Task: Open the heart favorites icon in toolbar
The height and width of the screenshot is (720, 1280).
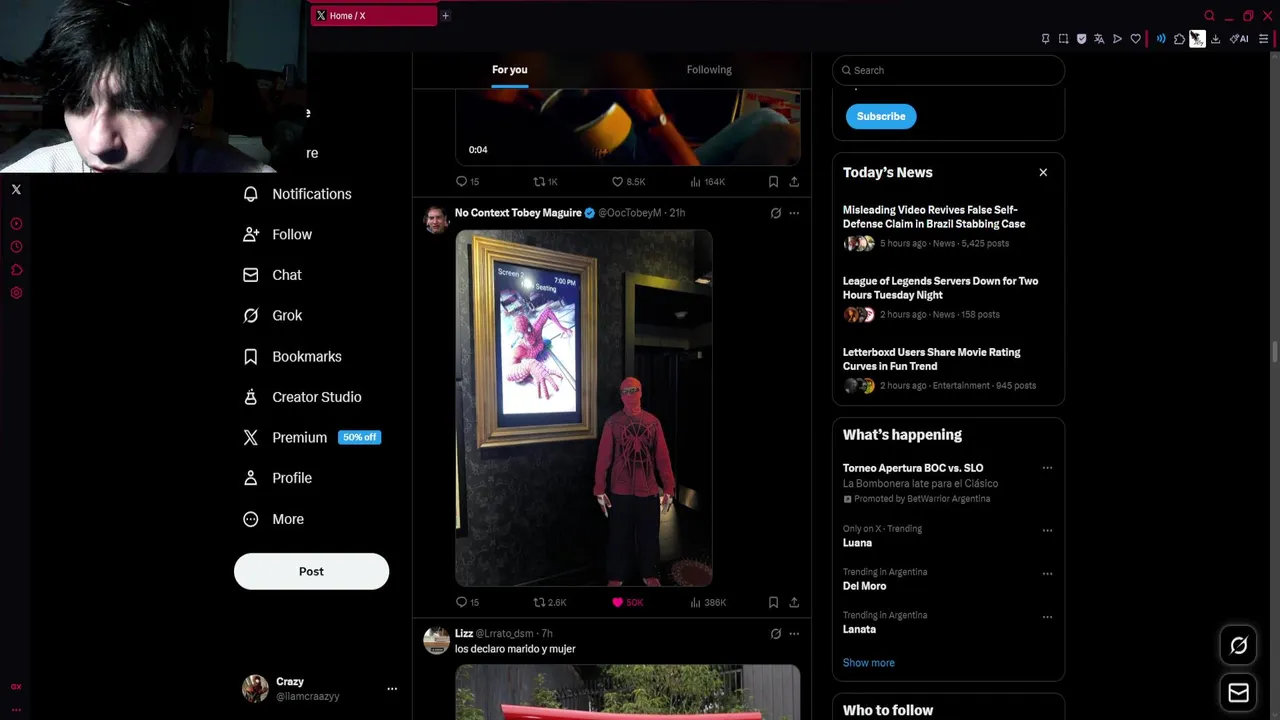Action: pos(1135,39)
